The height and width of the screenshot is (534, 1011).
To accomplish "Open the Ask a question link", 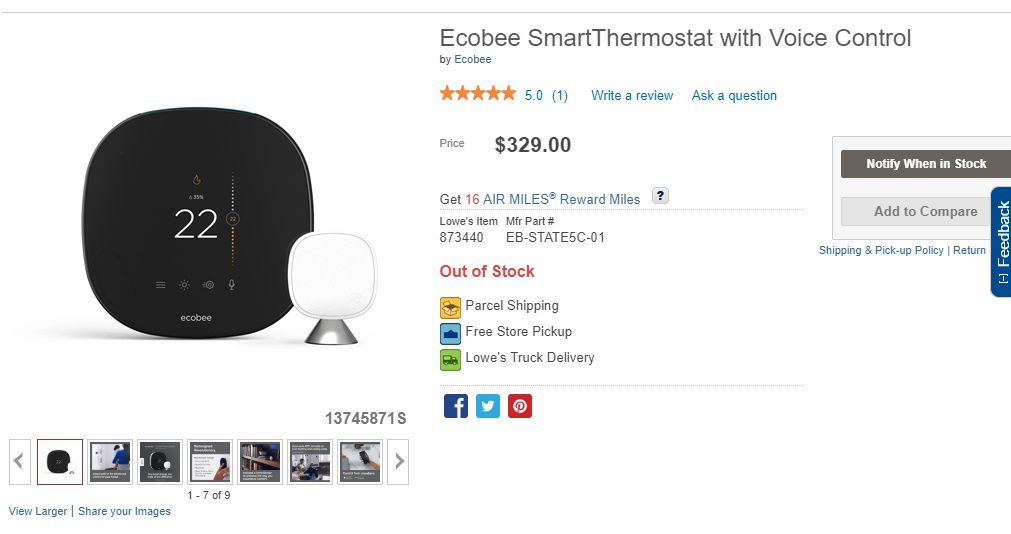I will tap(734, 96).
